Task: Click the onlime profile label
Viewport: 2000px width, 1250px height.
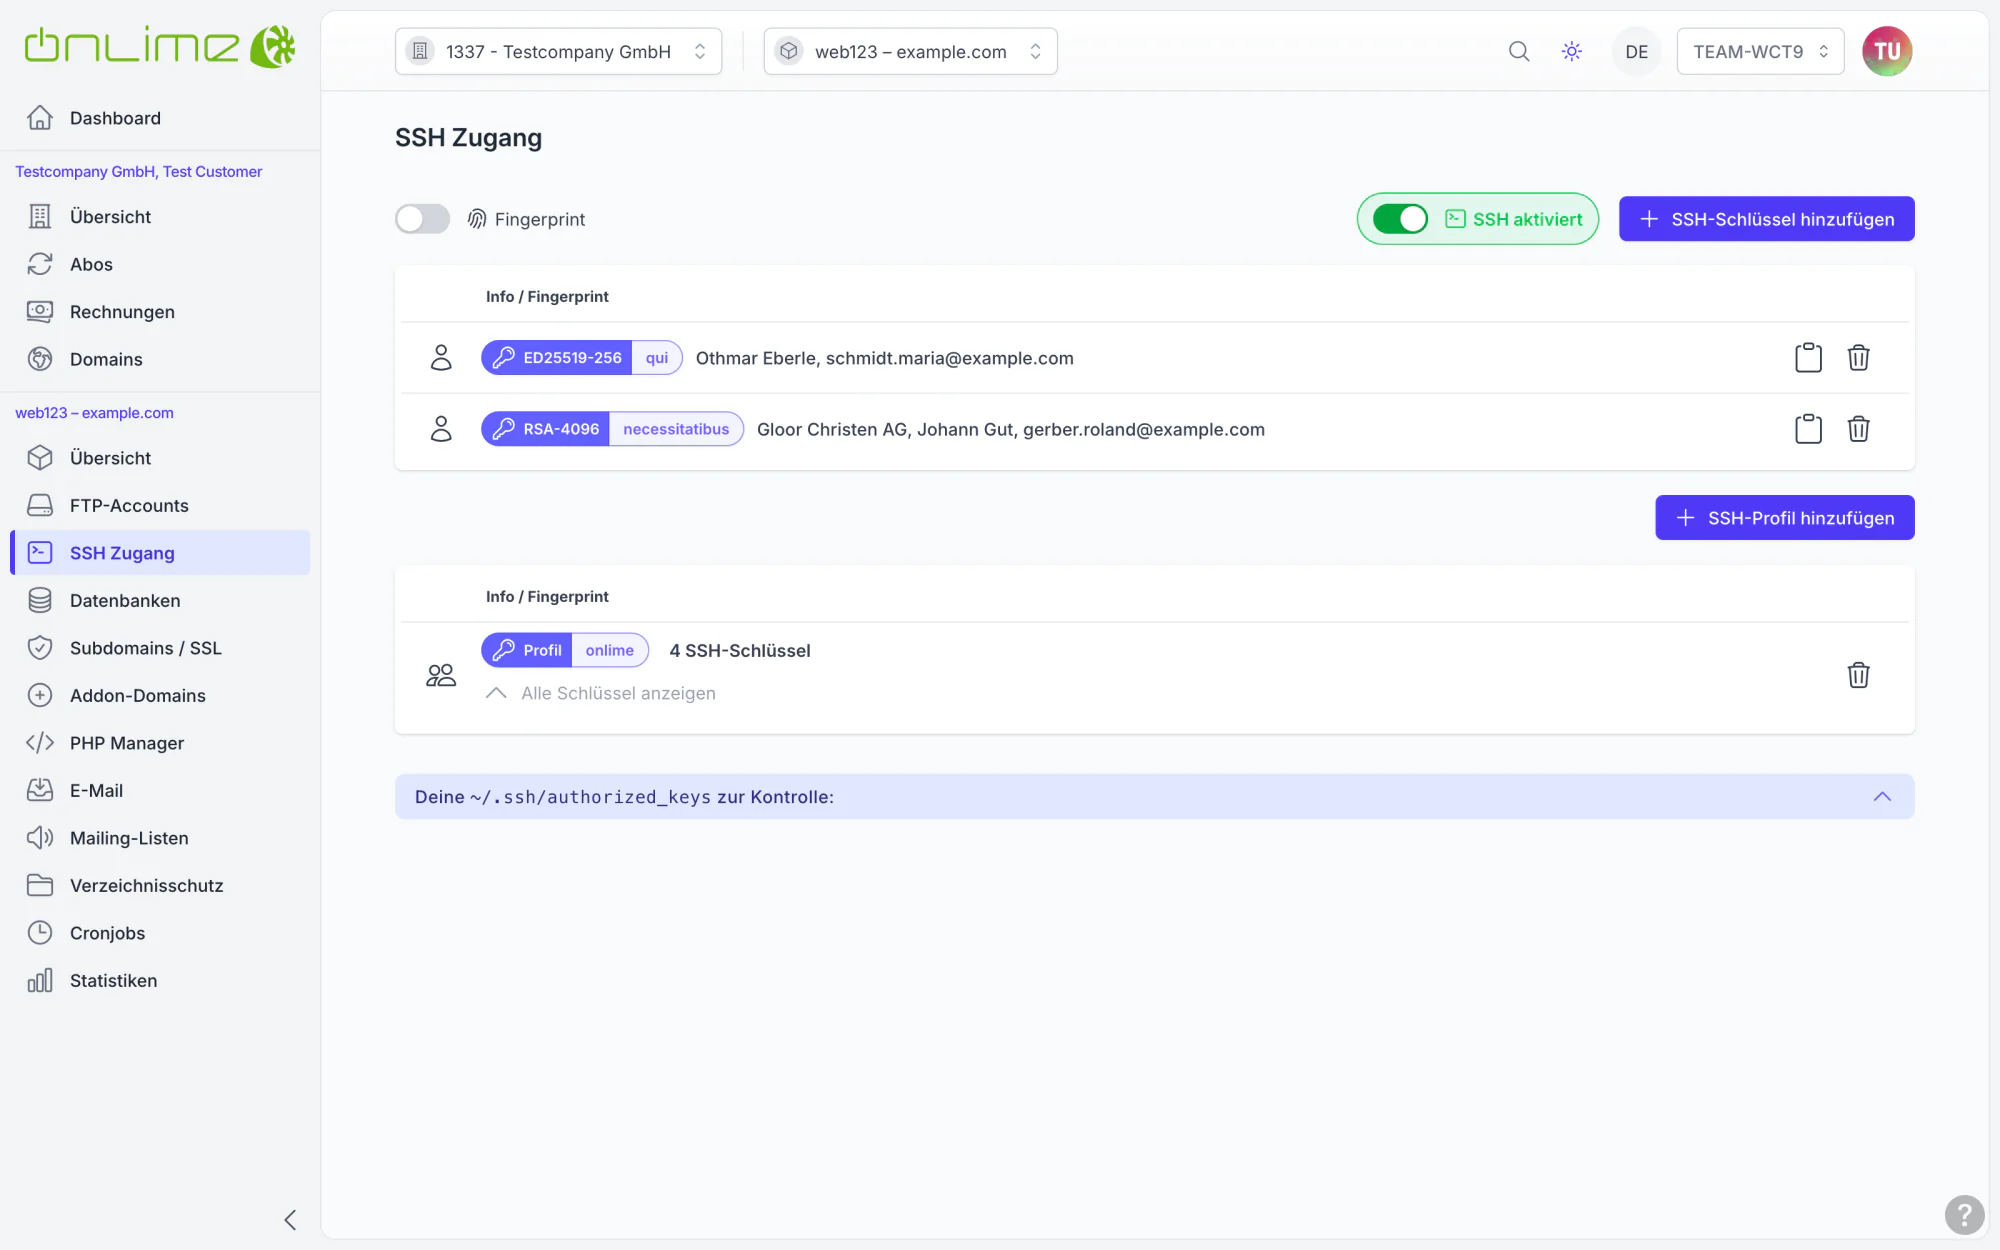Action: (610, 650)
